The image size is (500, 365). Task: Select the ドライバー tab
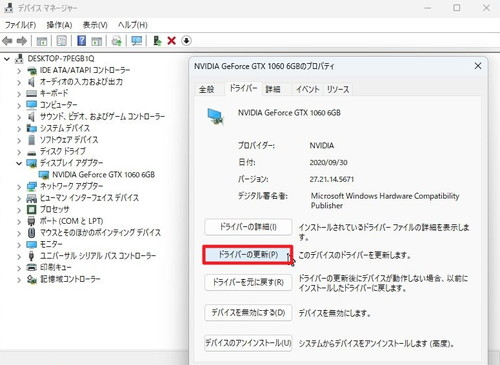243,88
